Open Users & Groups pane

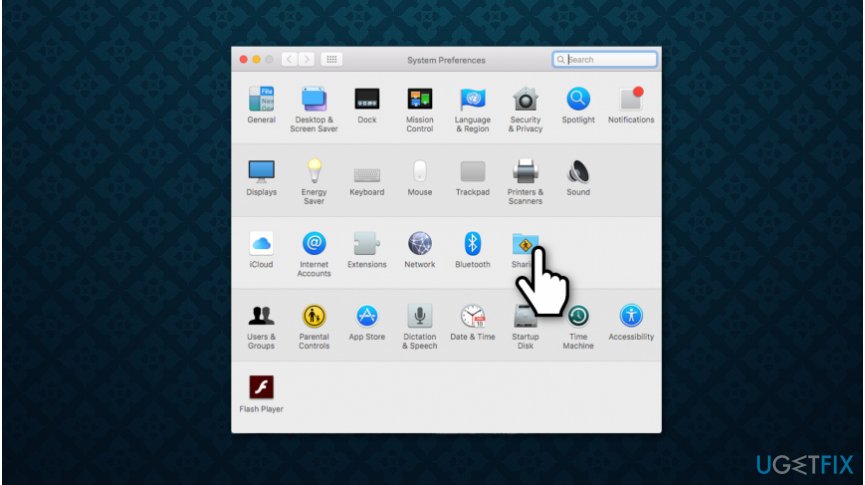coord(261,316)
